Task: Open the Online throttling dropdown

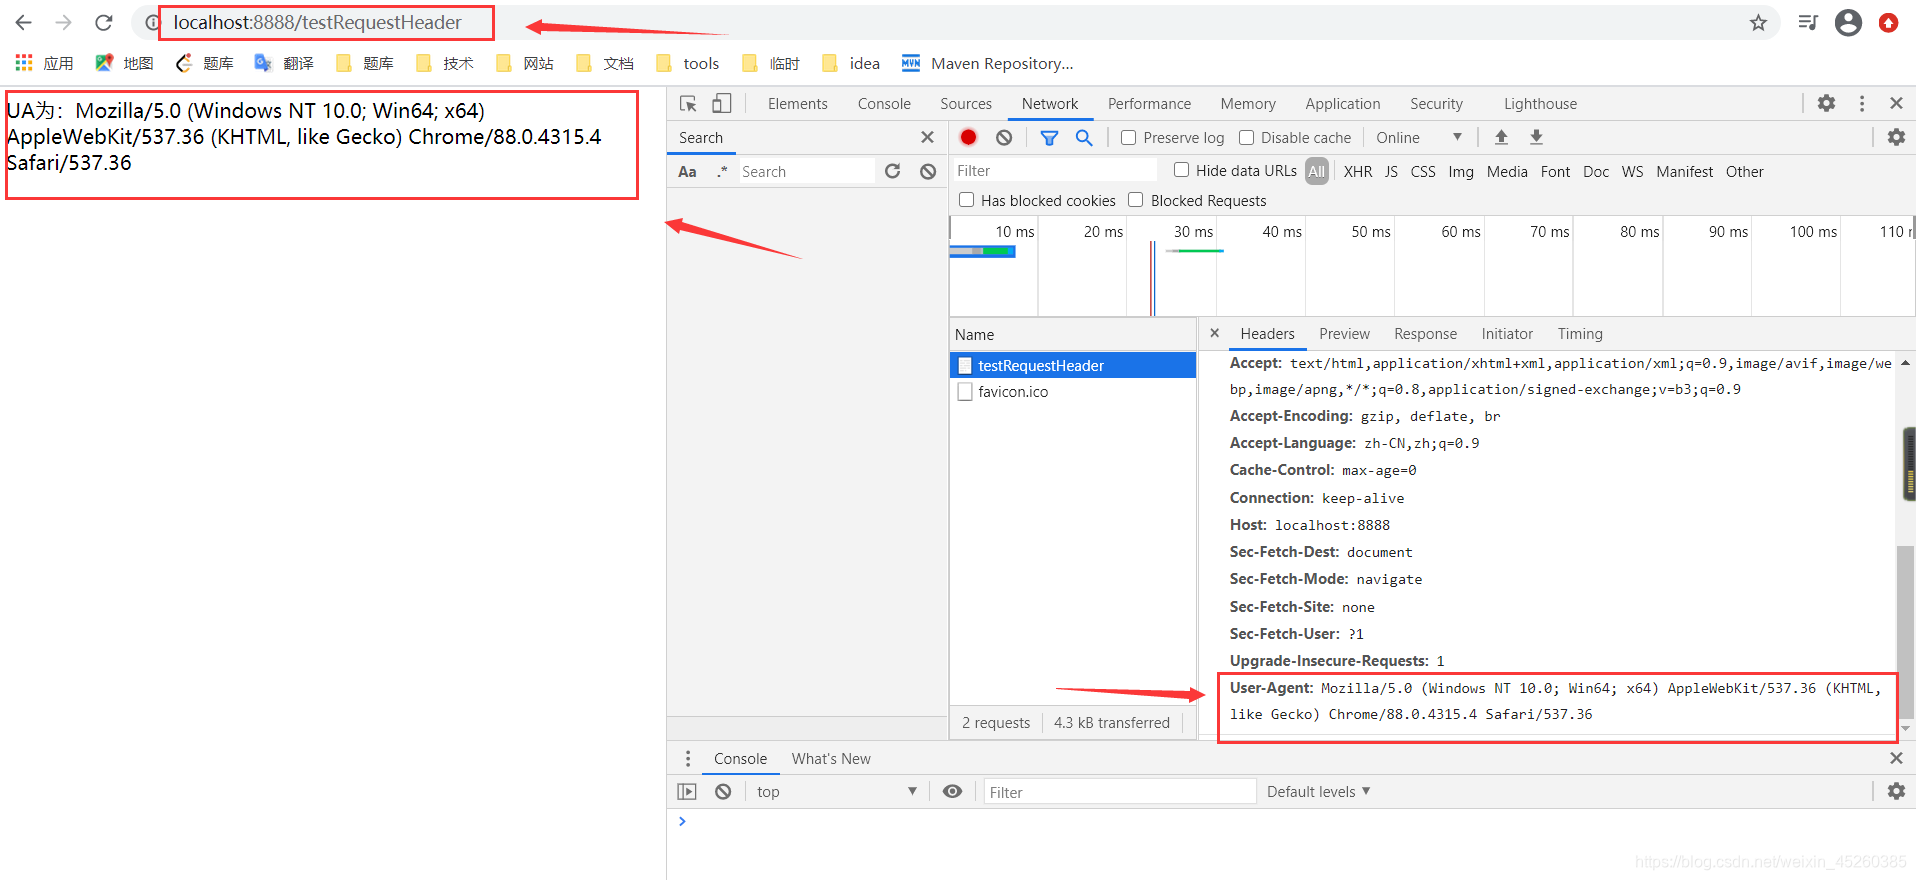Action: [x=1419, y=137]
